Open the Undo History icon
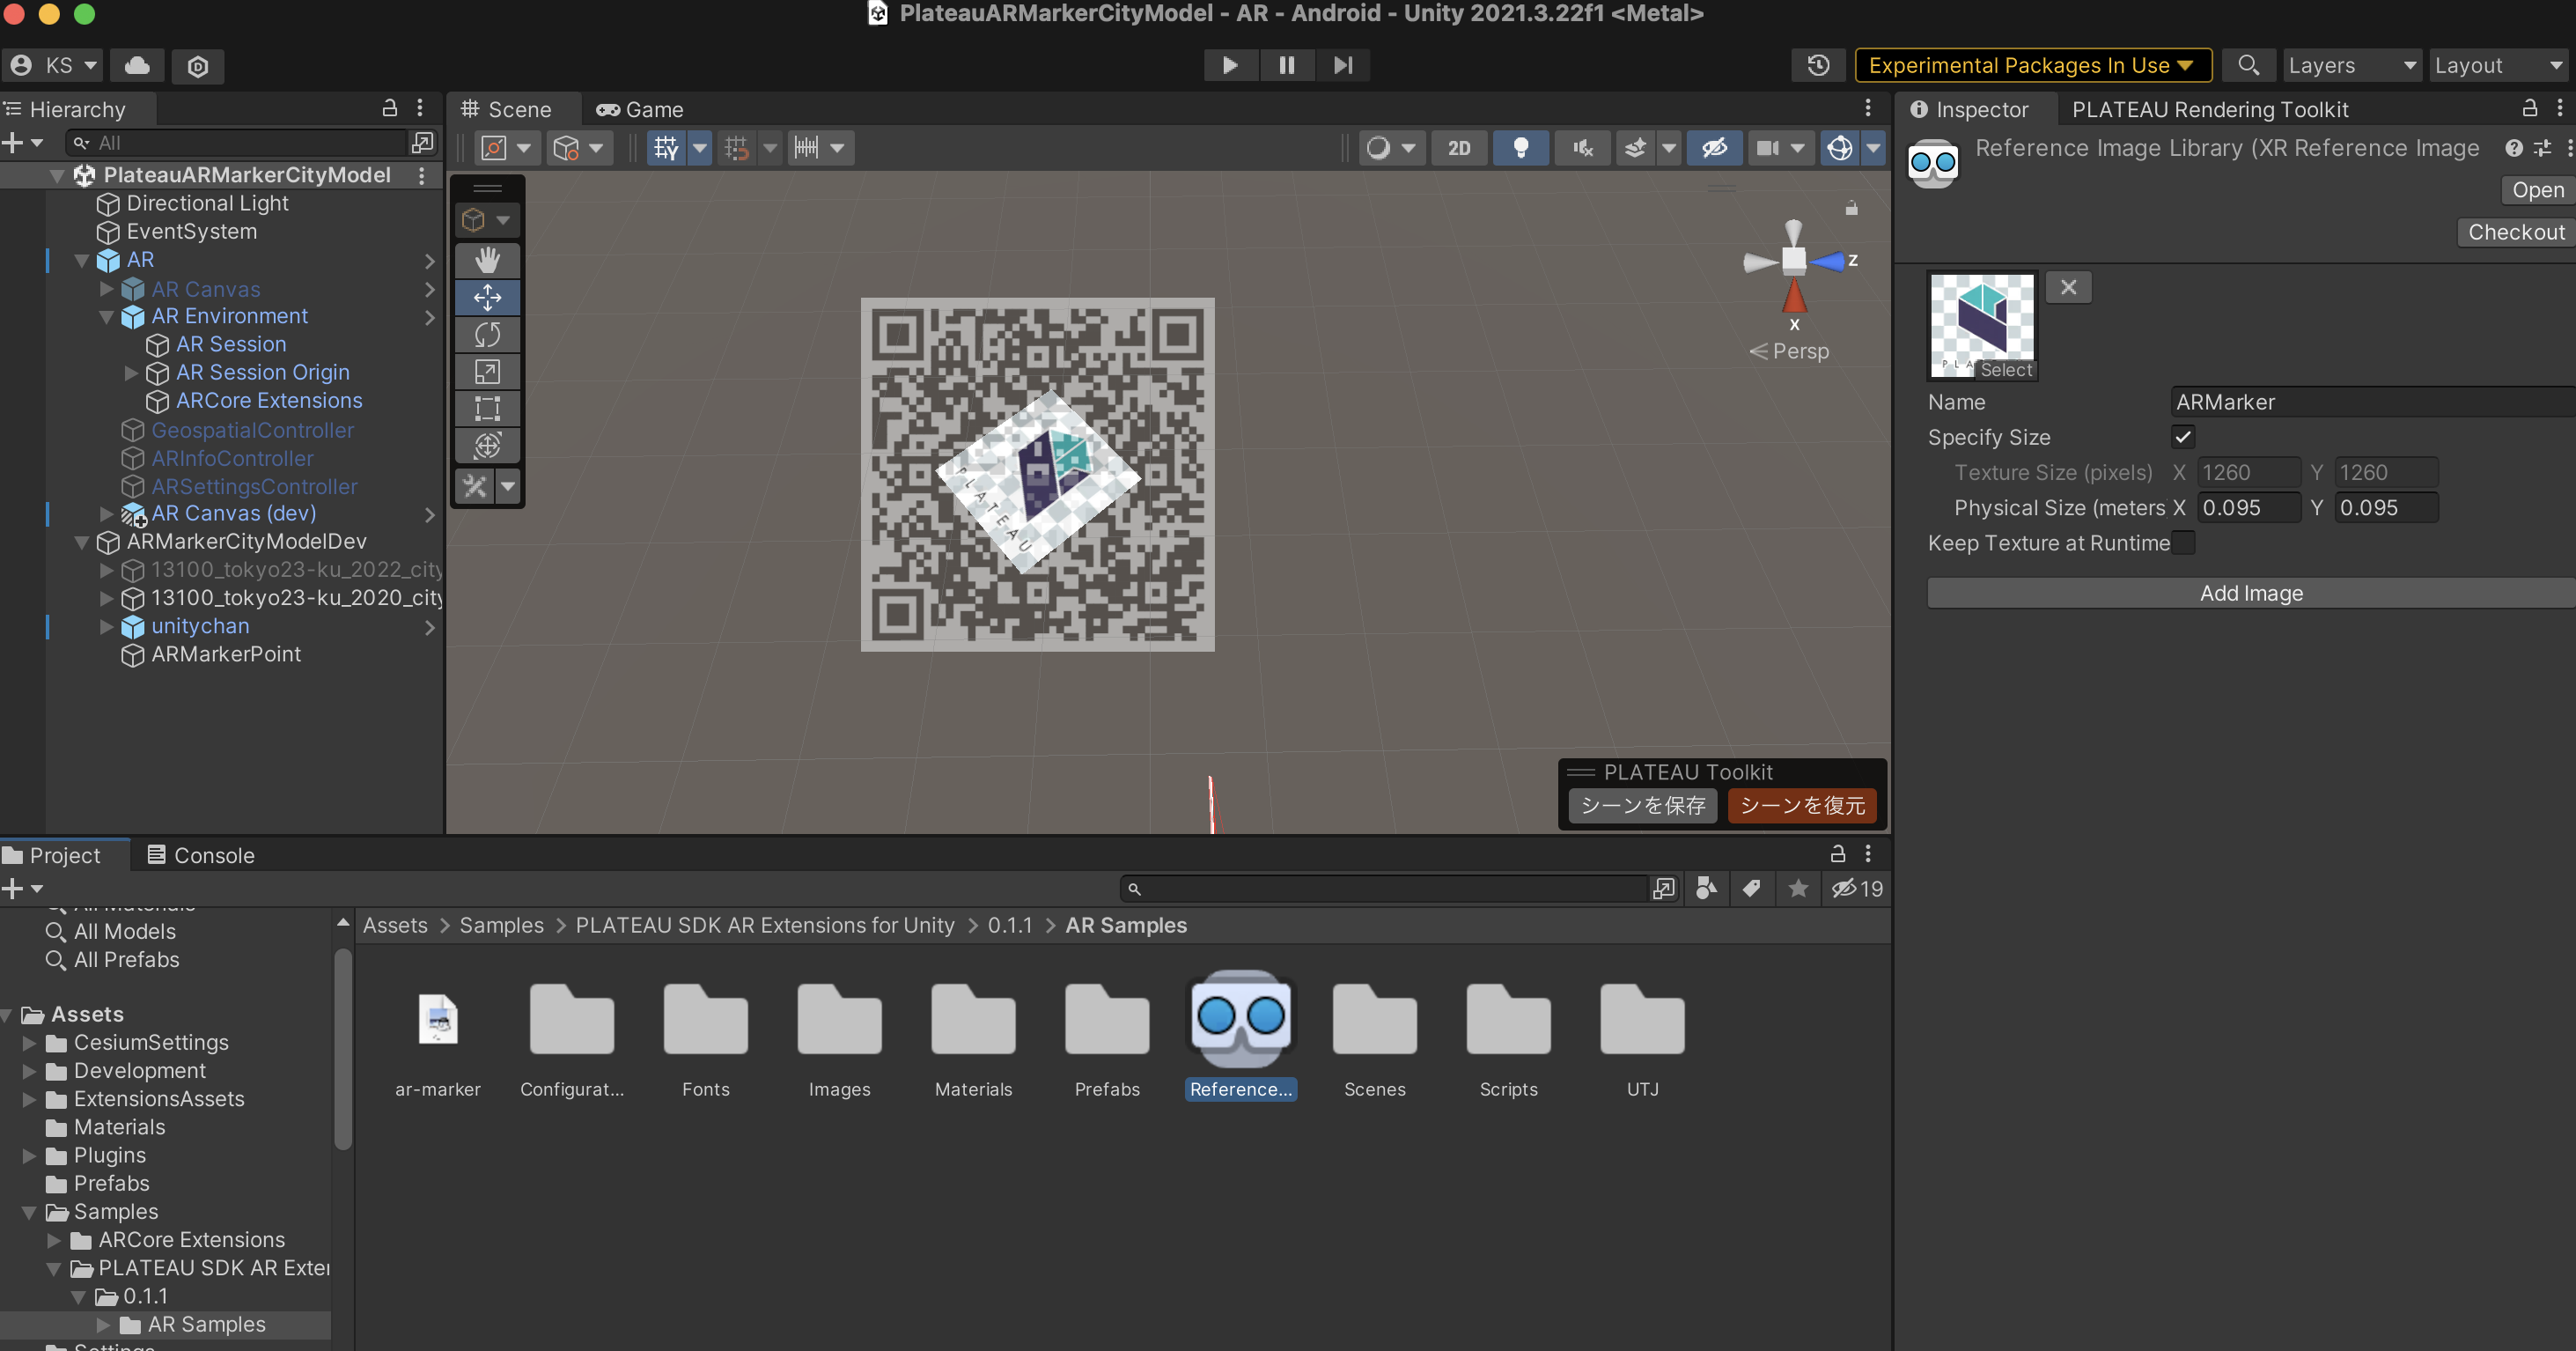 point(1818,65)
